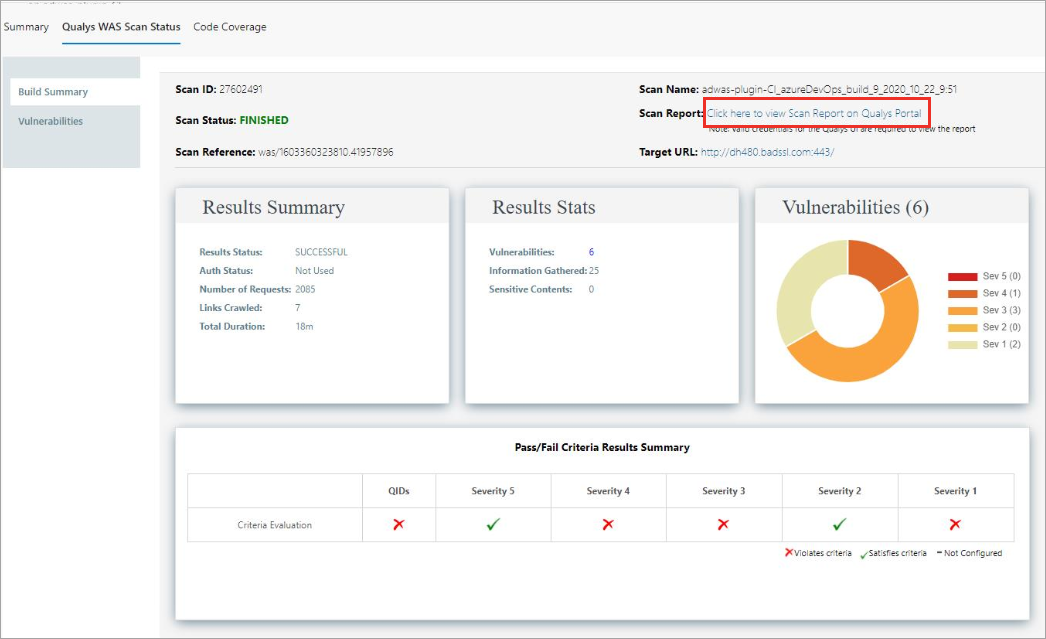
Task: Open the Code Coverage tab
Action: click(x=229, y=27)
